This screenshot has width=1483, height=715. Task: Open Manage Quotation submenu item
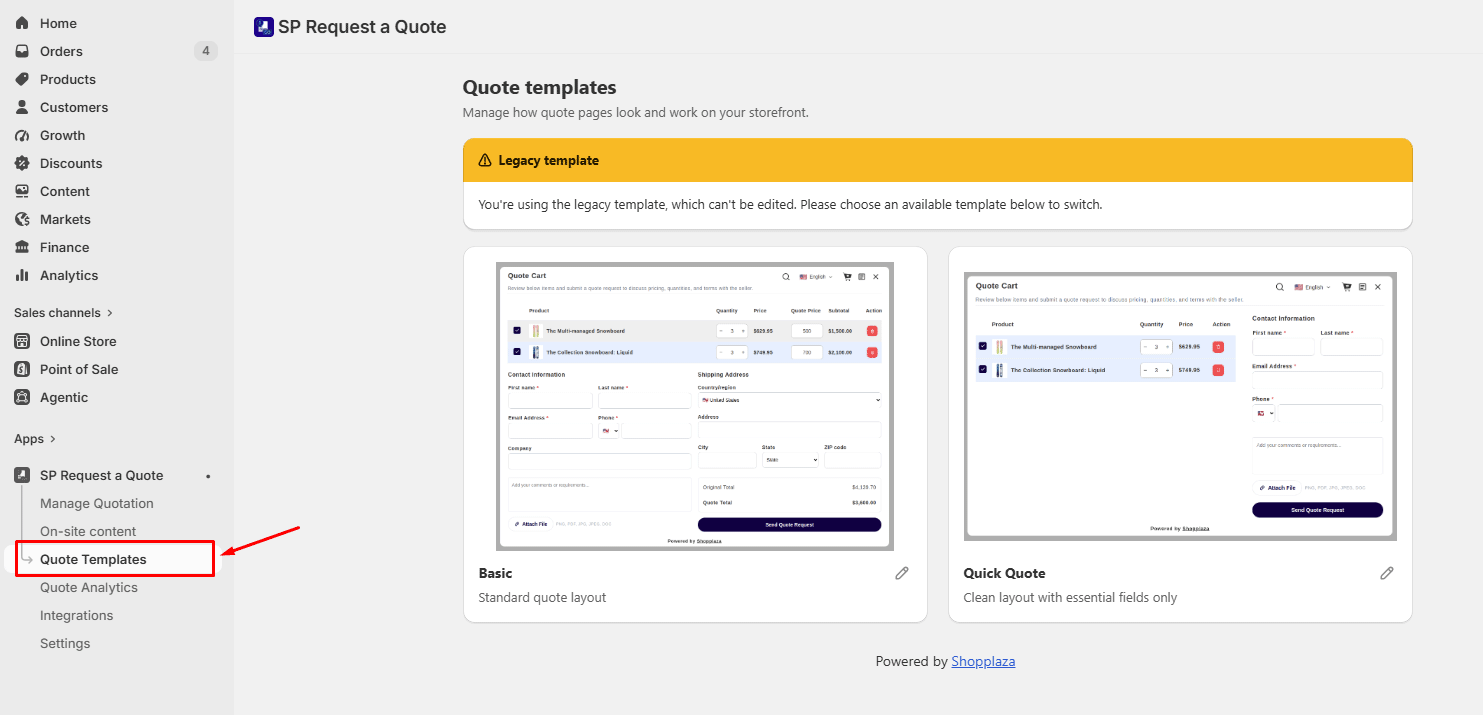click(97, 503)
